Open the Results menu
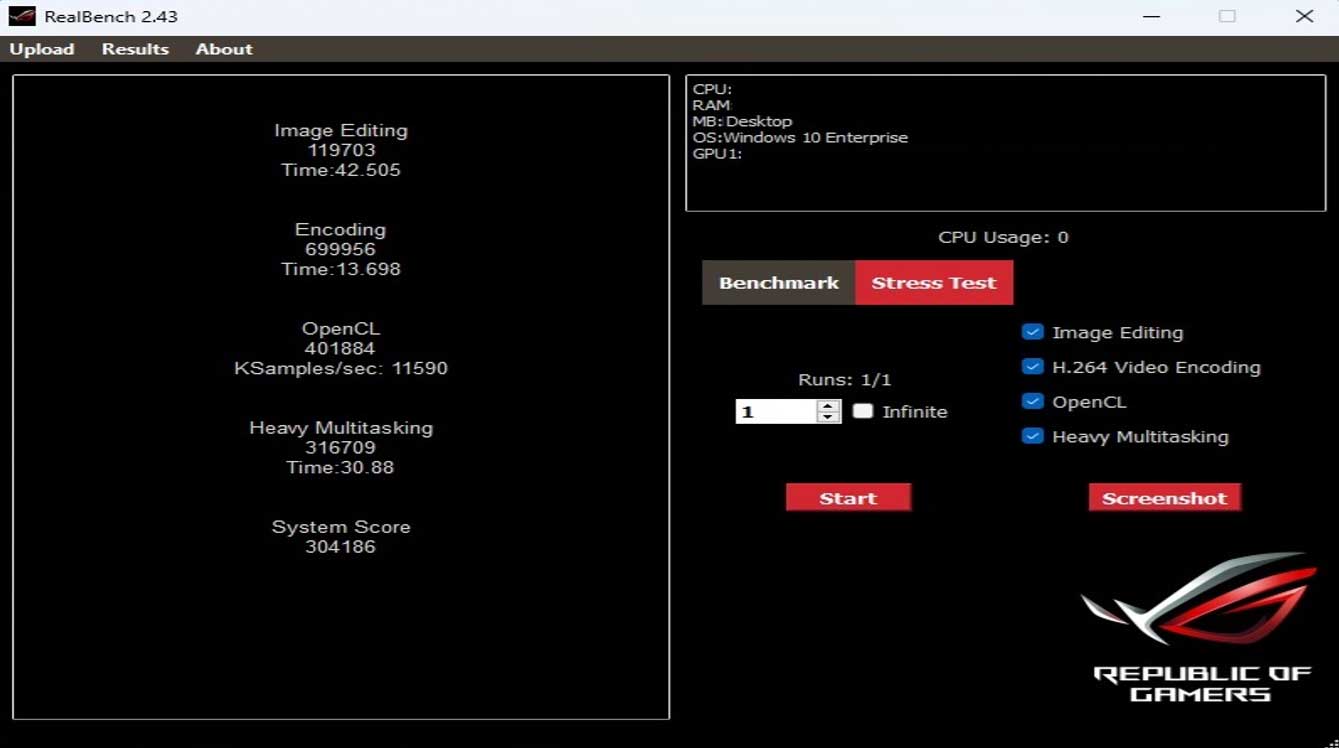This screenshot has height=748, width=1339. pyautogui.click(x=135, y=49)
